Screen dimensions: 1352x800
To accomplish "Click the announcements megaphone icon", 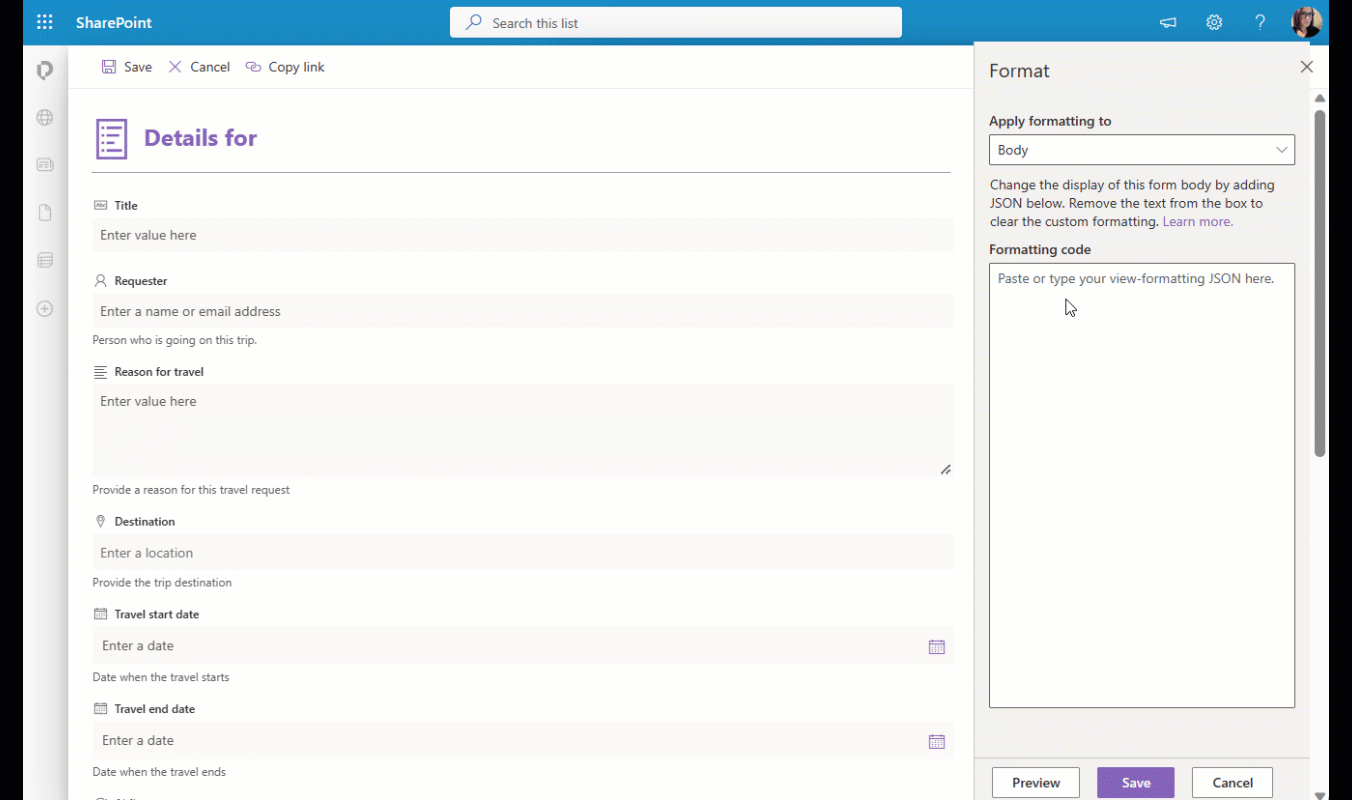I will coord(1167,22).
